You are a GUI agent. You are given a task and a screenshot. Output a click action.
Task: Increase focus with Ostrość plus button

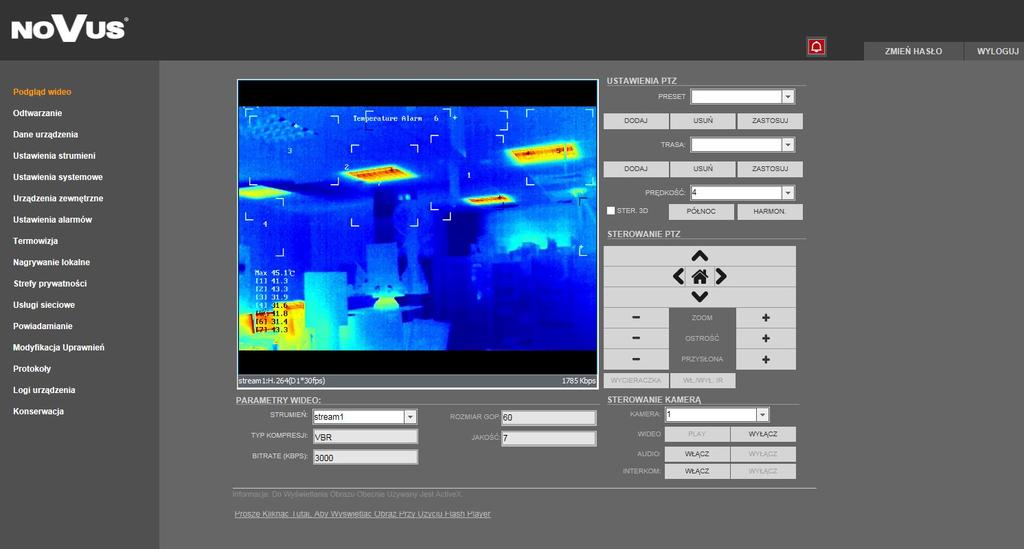765,339
